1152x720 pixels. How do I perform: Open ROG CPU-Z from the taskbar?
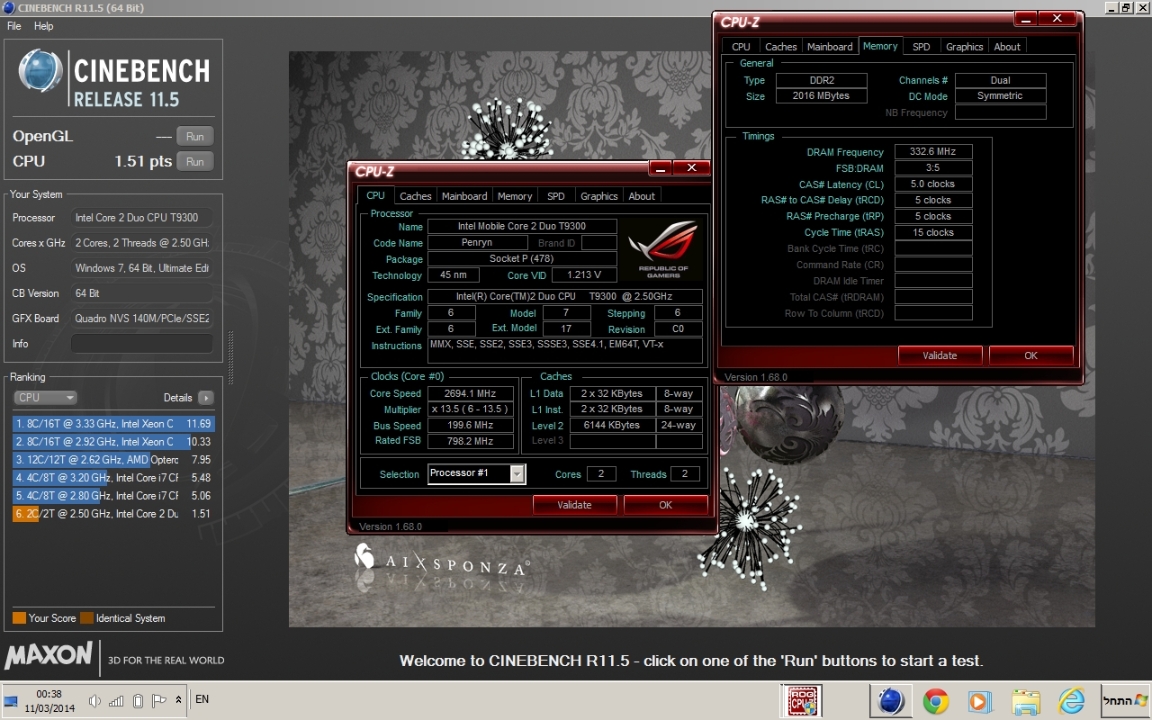(802, 701)
